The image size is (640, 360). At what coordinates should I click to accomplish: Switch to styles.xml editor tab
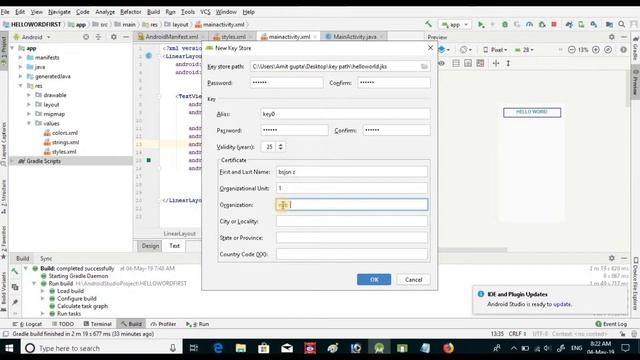233,37
